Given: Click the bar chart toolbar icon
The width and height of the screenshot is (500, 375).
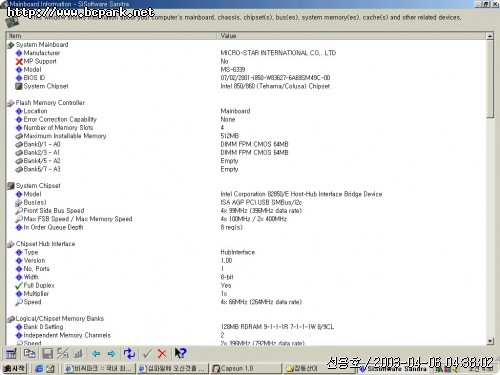Looking at the screenshot, I should (78, 354).
